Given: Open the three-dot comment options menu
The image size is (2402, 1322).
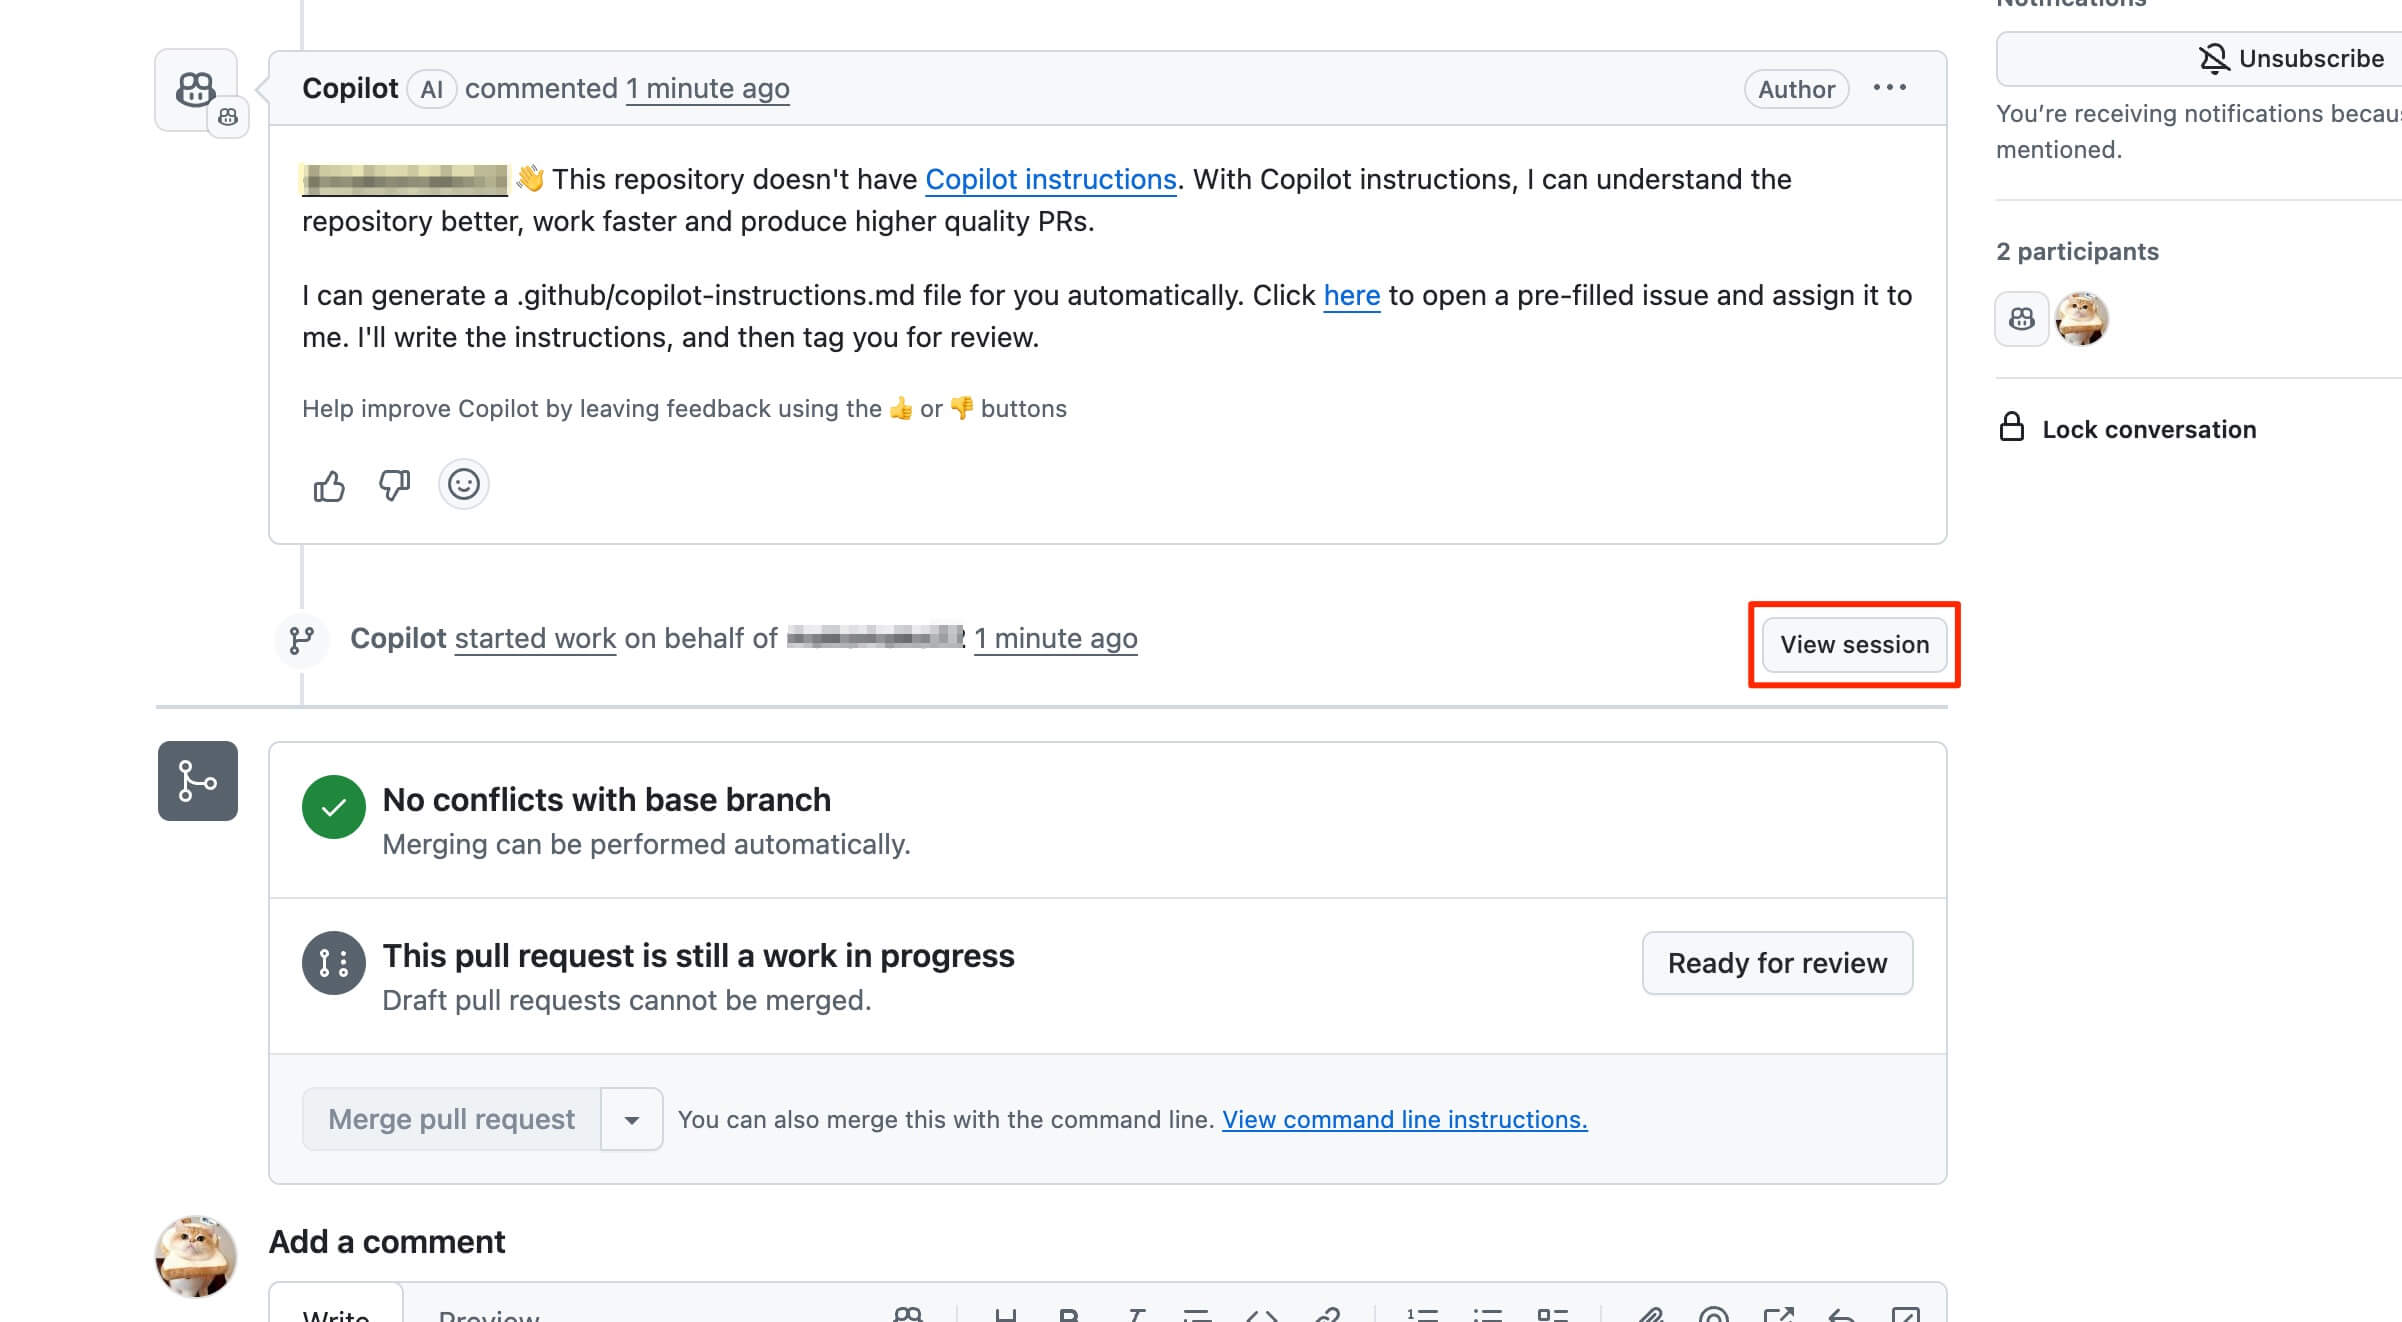Looking at the screenshot, I should pyautogui.click(x=1889, y=88).
